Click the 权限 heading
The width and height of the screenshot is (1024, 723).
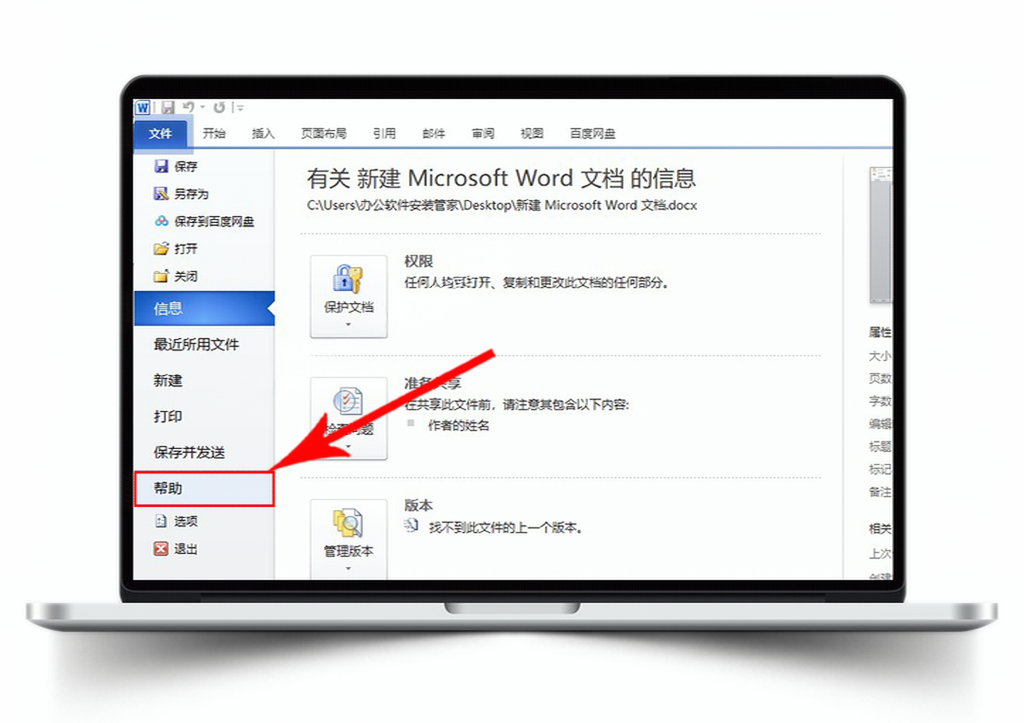coord(418,261)
